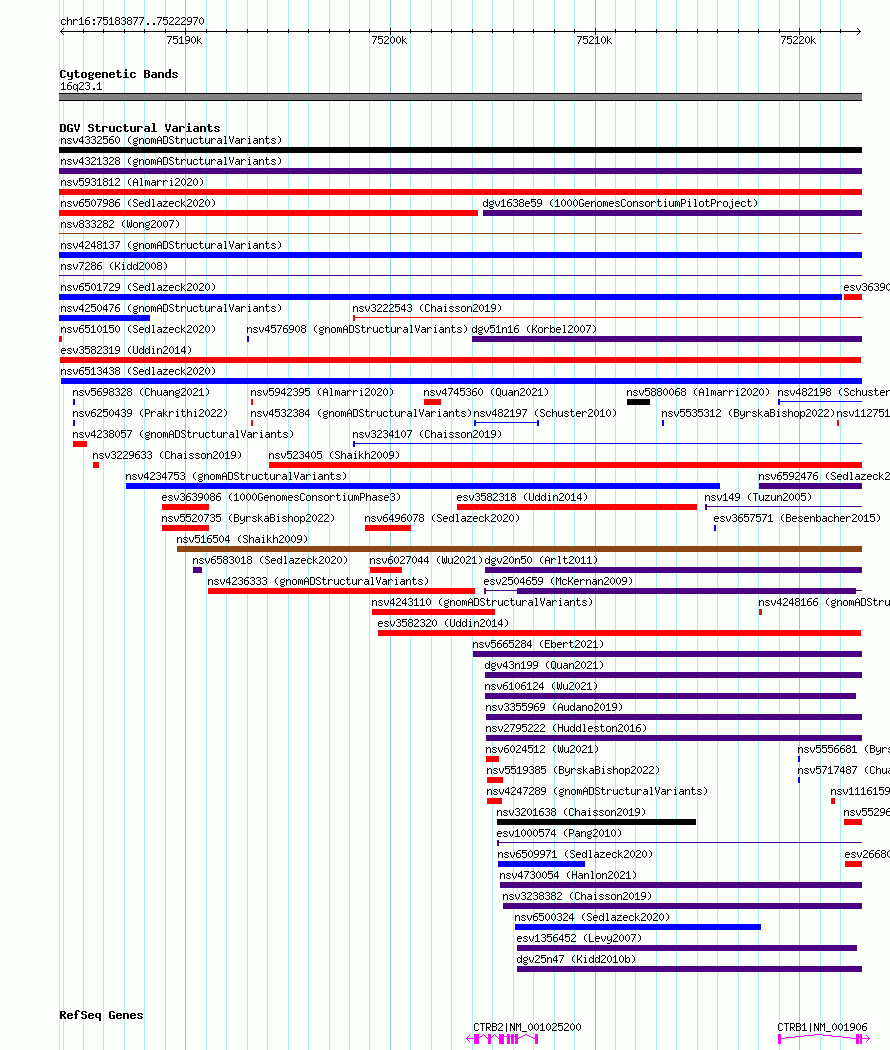Screen dimensions: 890x1050
Task: Select dgv51n16 (Korbel2007) label
Action: (534, 329)
